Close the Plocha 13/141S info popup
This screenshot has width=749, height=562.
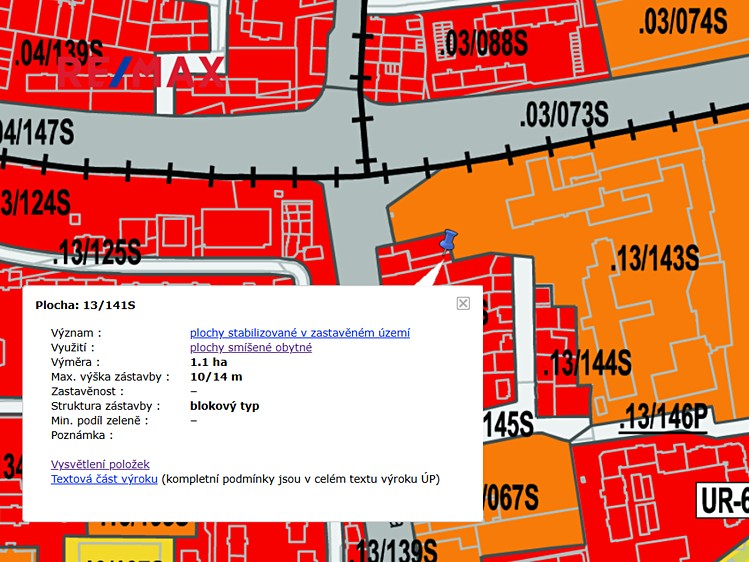click(463, 303)
